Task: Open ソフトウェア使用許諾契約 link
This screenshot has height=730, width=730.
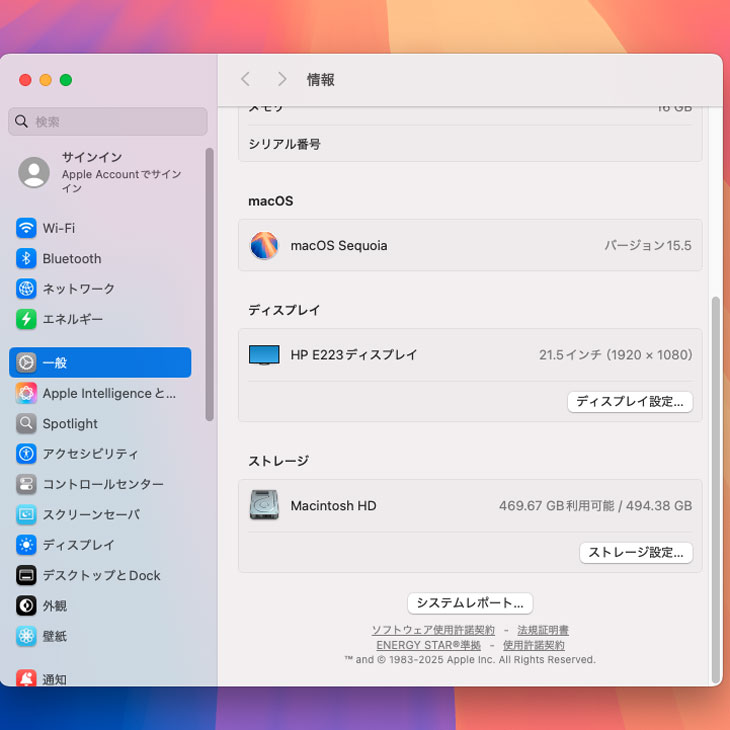Action: (x=433, y=630)
